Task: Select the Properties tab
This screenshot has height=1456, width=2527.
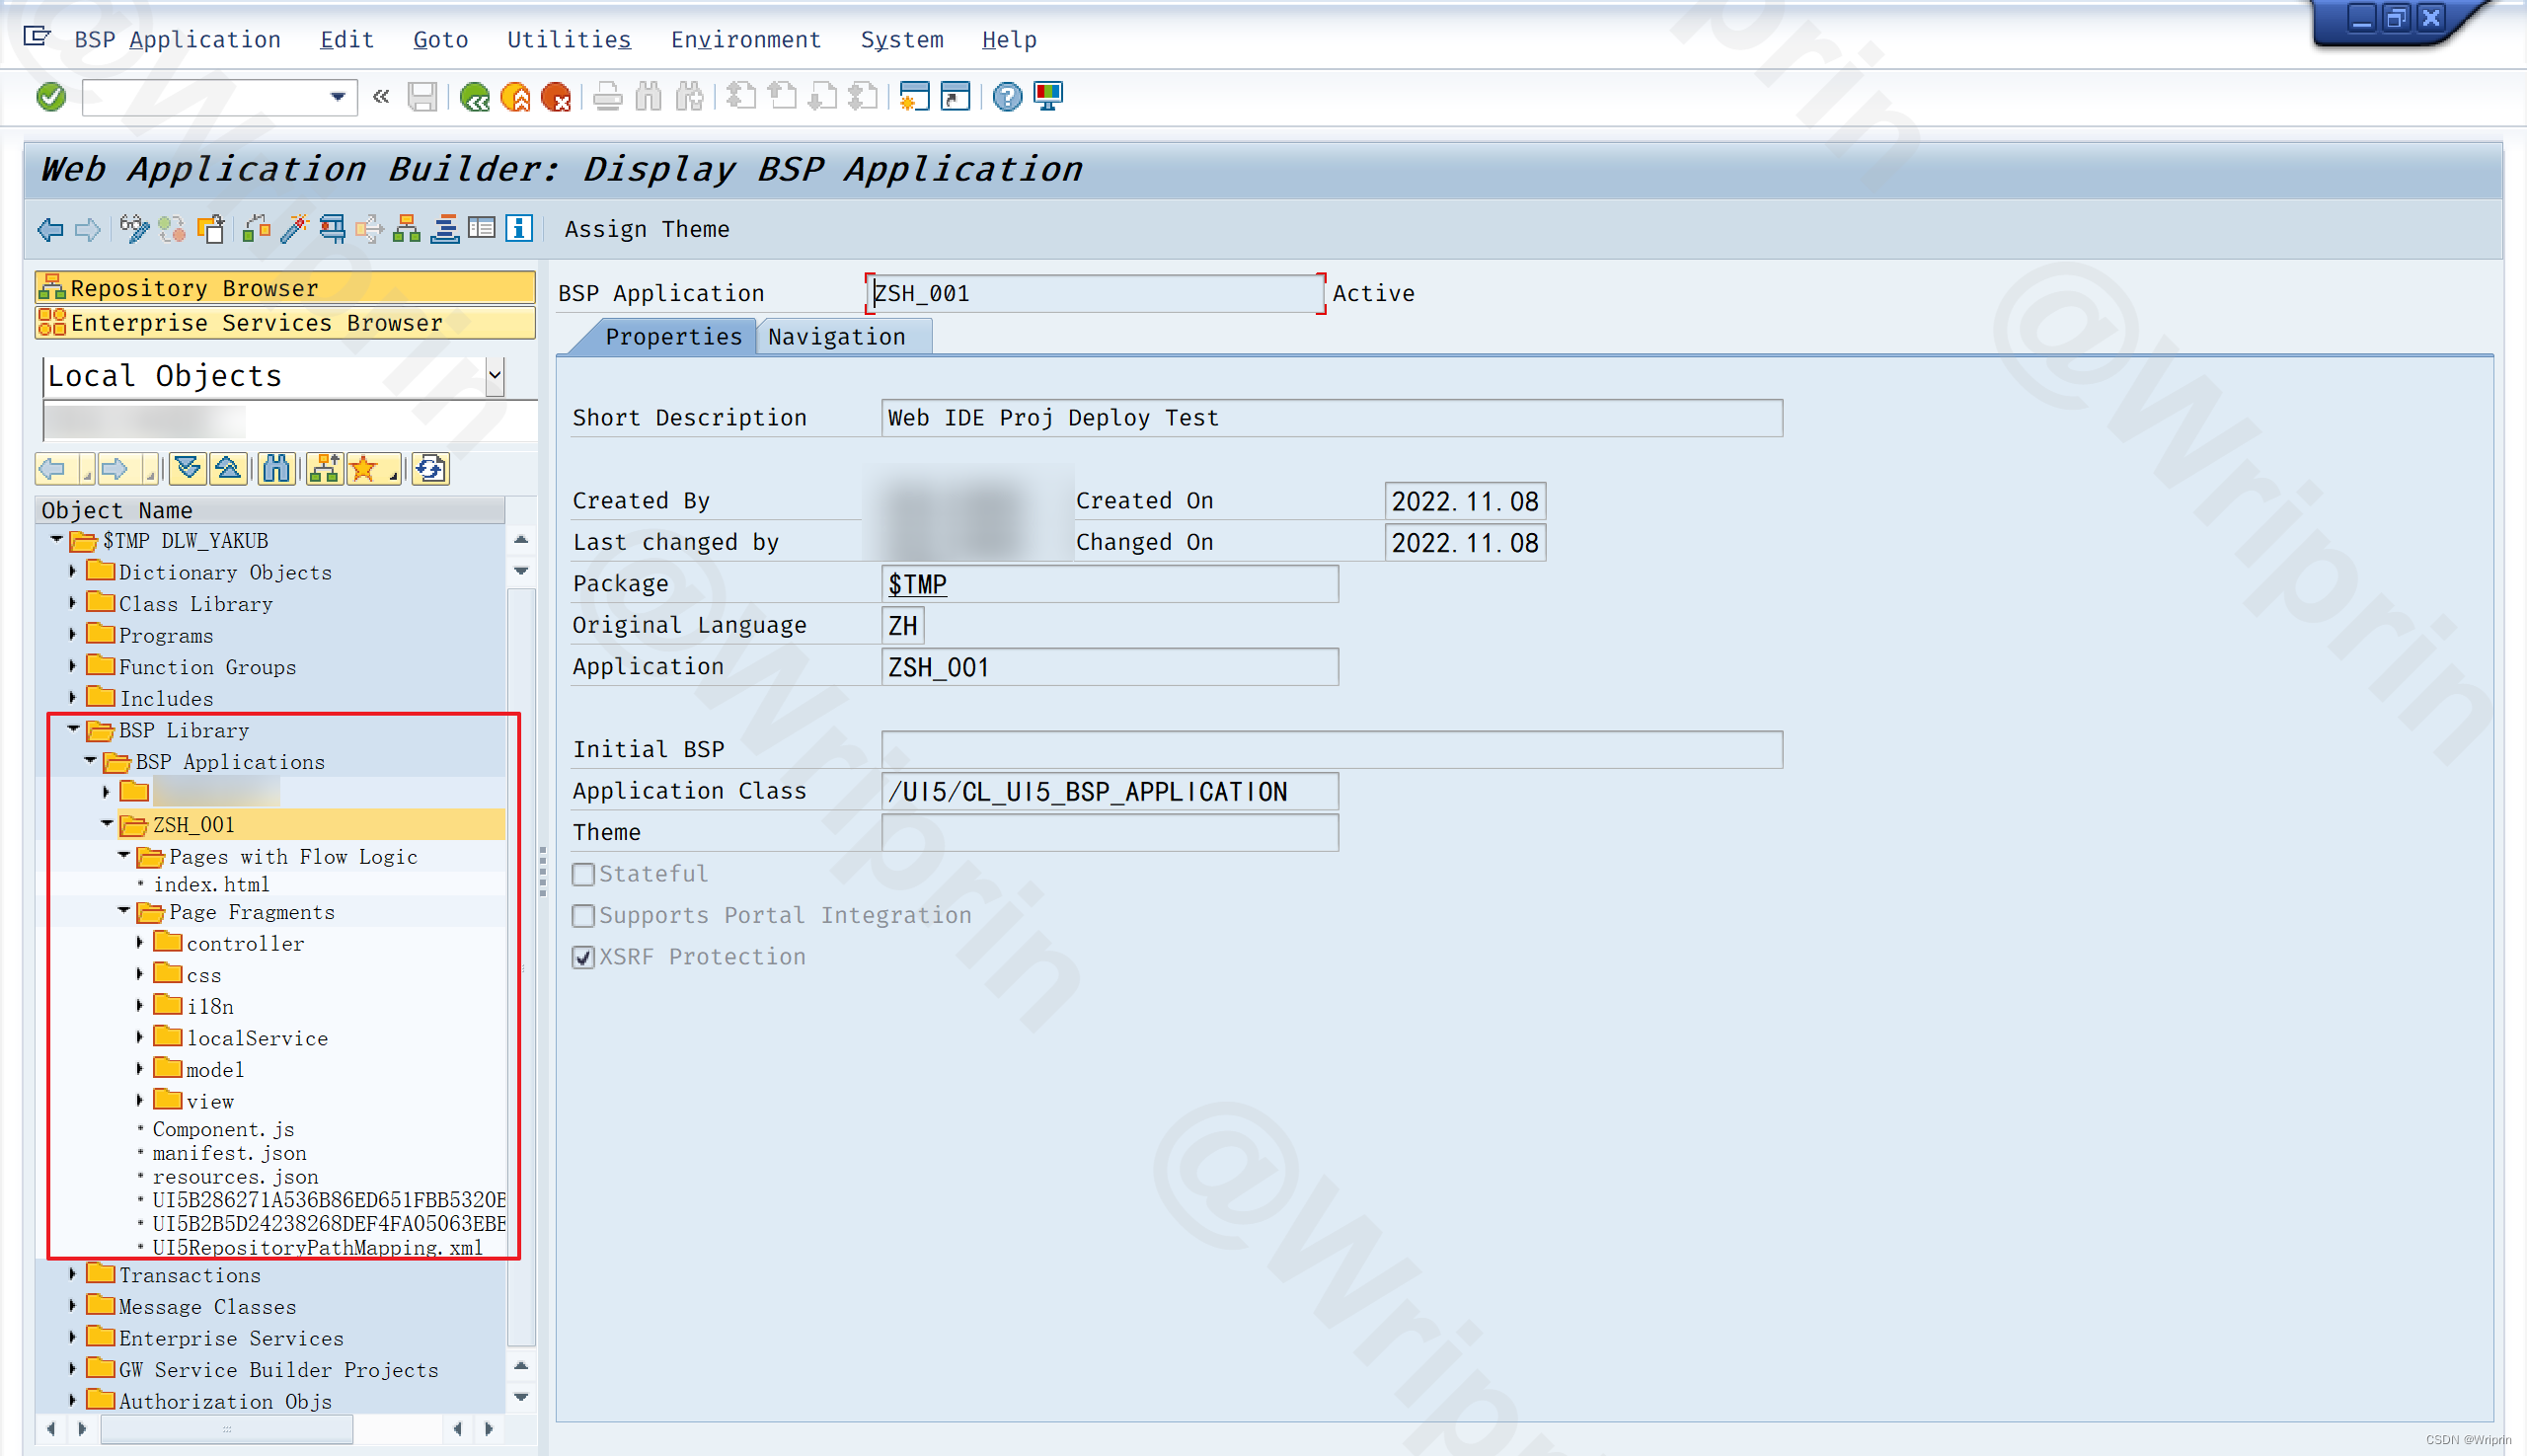Action: click(673, 337)
